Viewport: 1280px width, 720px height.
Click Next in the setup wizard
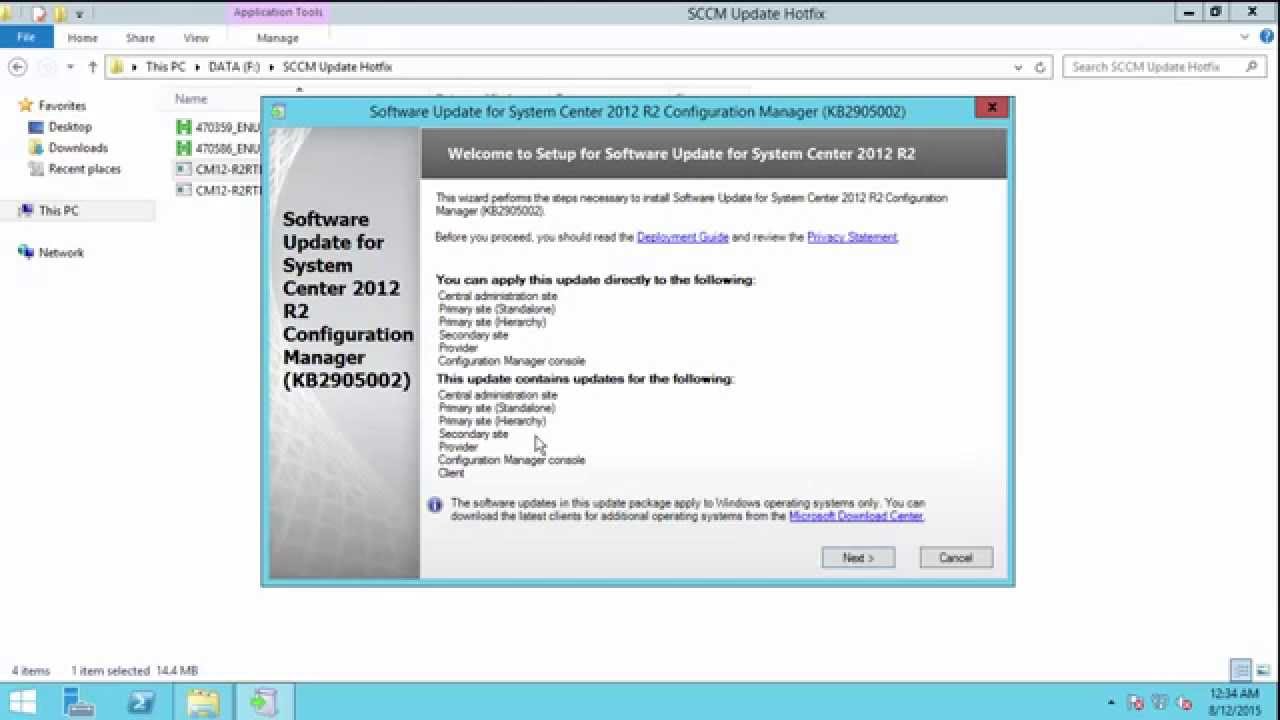point(858,558)
